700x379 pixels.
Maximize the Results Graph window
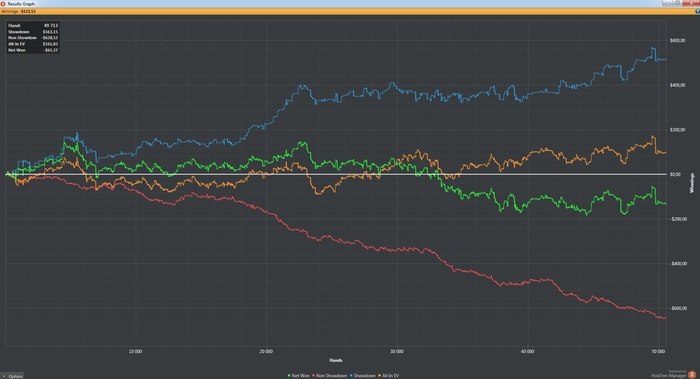click(677, 3)
